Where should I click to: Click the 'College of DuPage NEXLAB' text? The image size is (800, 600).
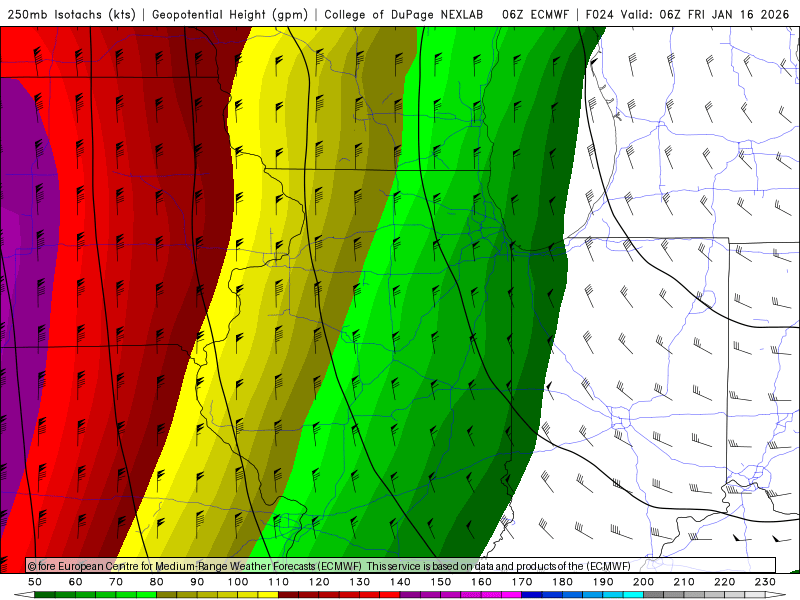tap(404, 14)
